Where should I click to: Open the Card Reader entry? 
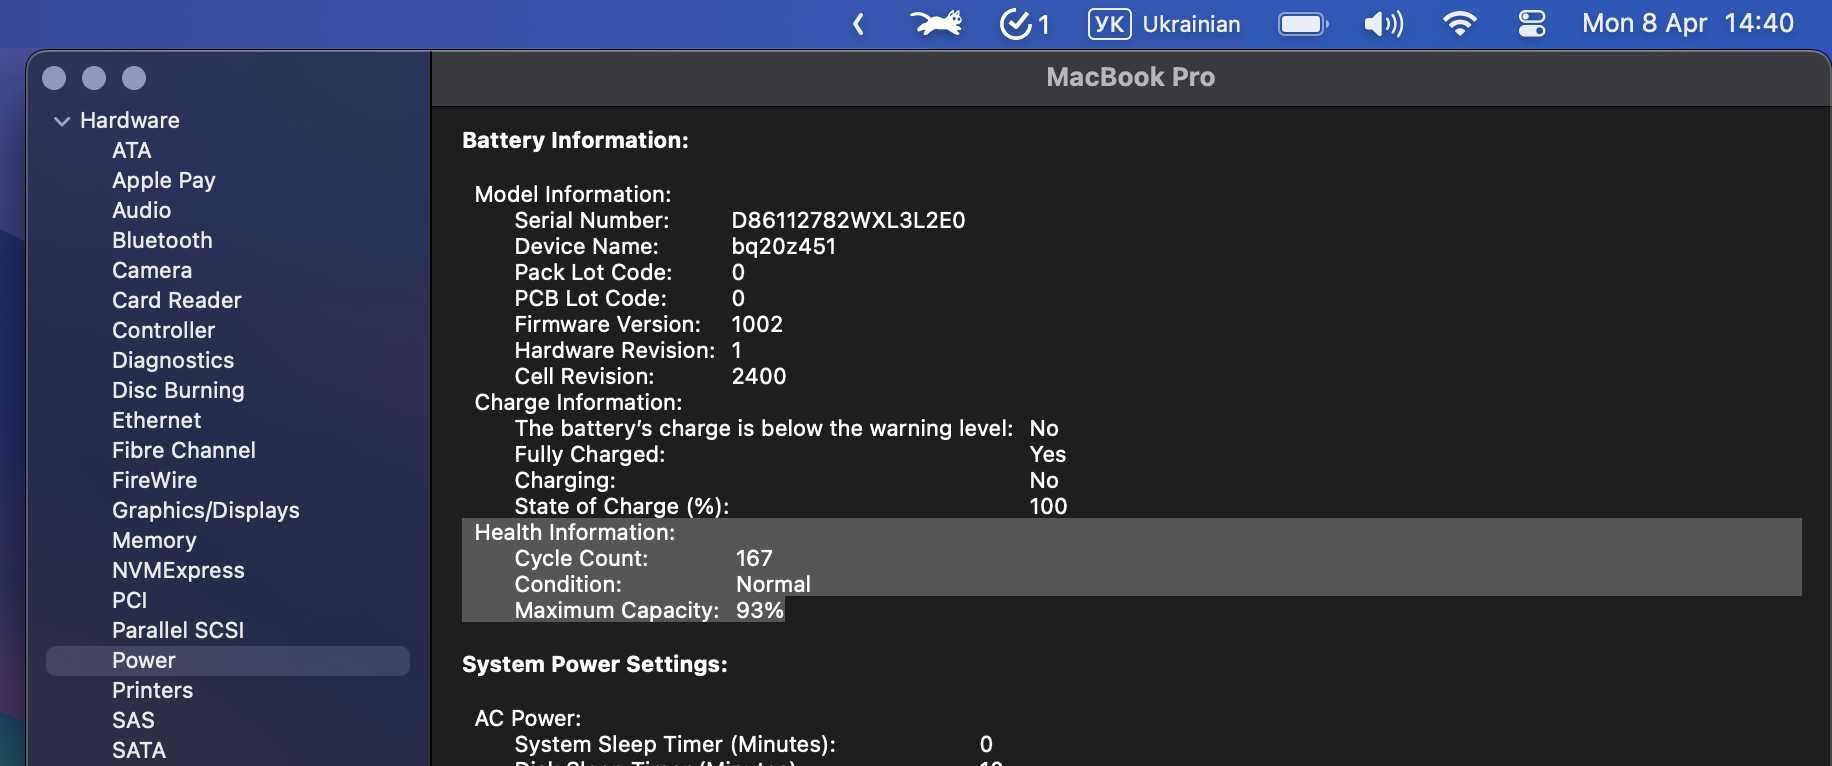tap(177, 300)
